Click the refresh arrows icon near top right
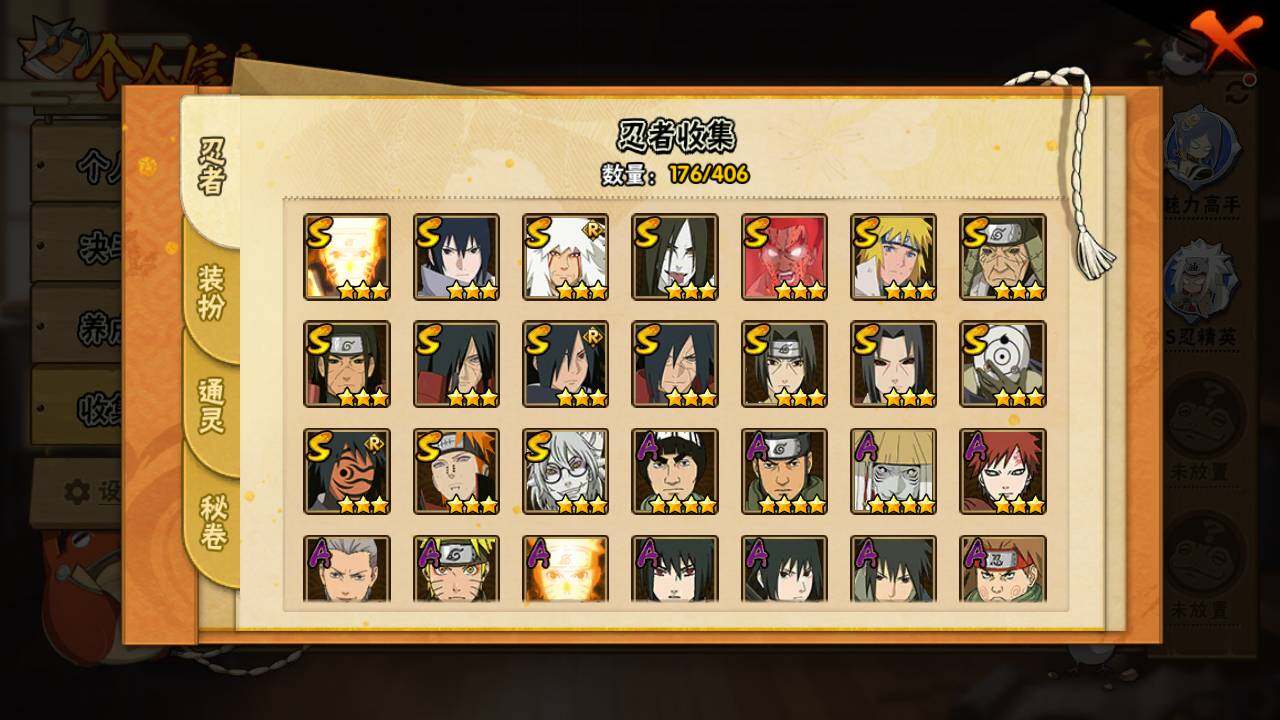Image resolution: width=1280 pixels, height=720 pixels. 1238,92
